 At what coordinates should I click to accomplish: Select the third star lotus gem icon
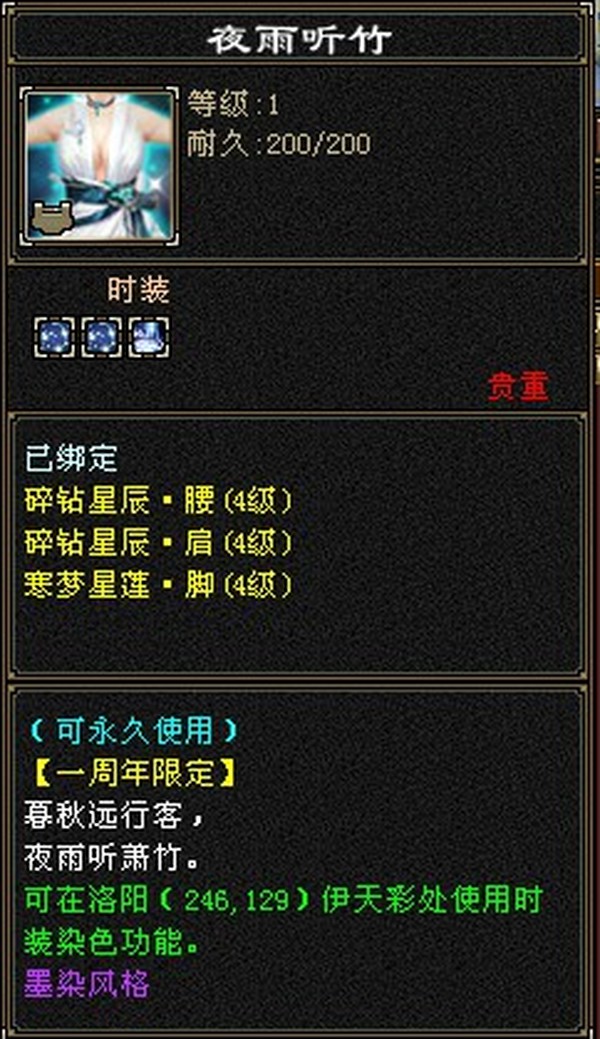click(149, 337)
